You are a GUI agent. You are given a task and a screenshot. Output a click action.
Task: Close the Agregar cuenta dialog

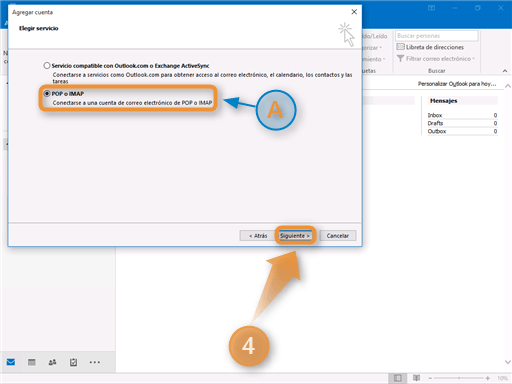pos(354,12)
